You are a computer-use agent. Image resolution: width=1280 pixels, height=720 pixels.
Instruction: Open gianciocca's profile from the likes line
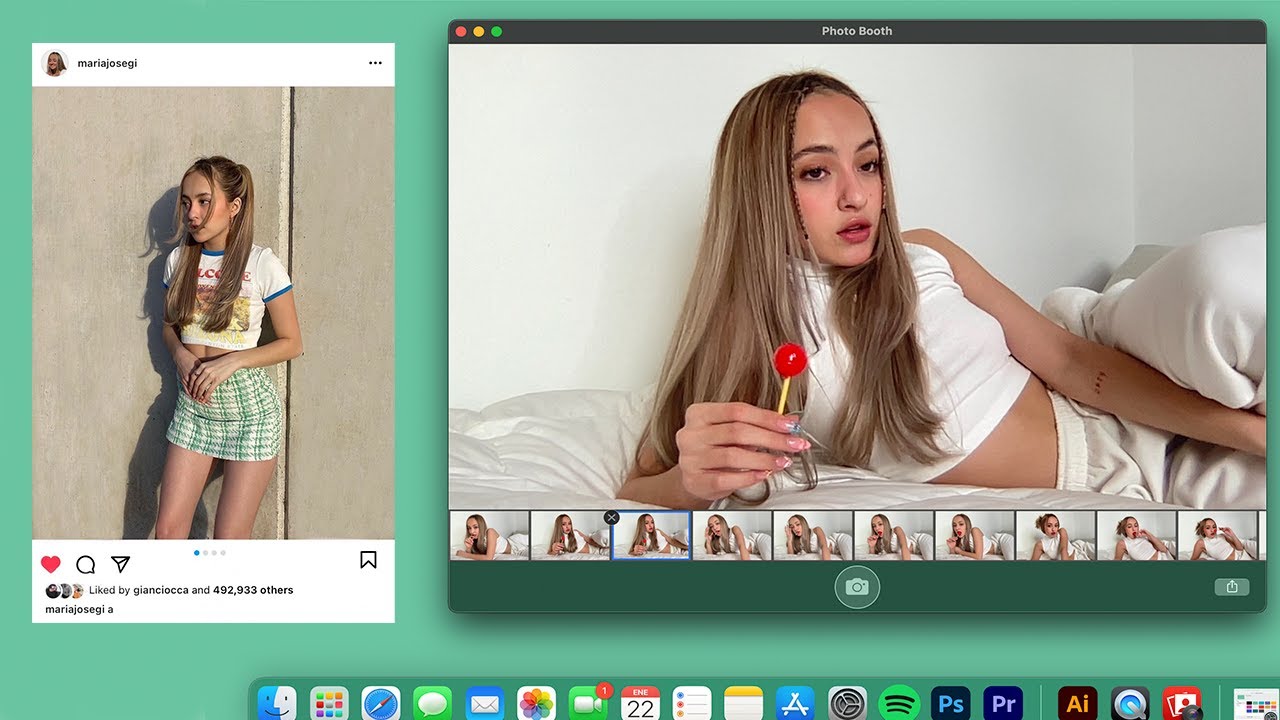pos(162,590)
